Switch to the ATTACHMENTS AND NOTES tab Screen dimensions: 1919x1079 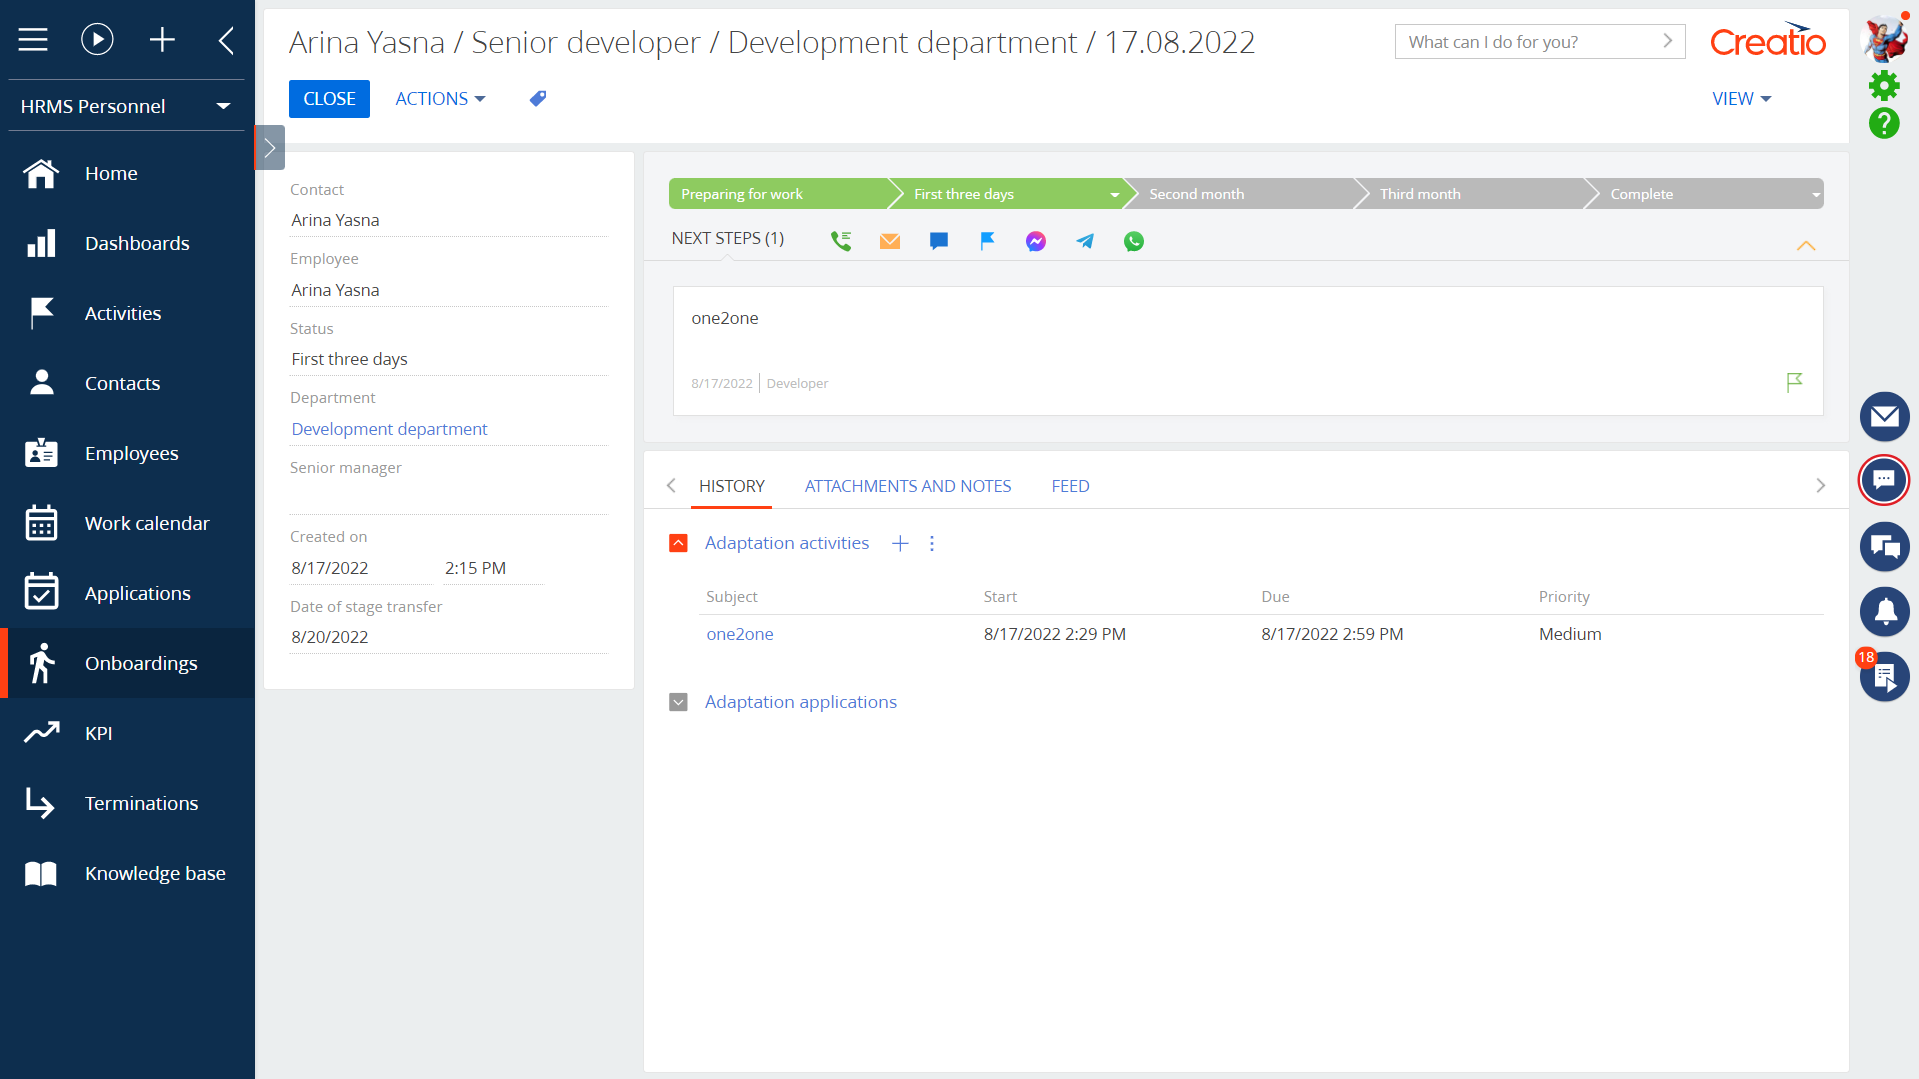(907, 486)
